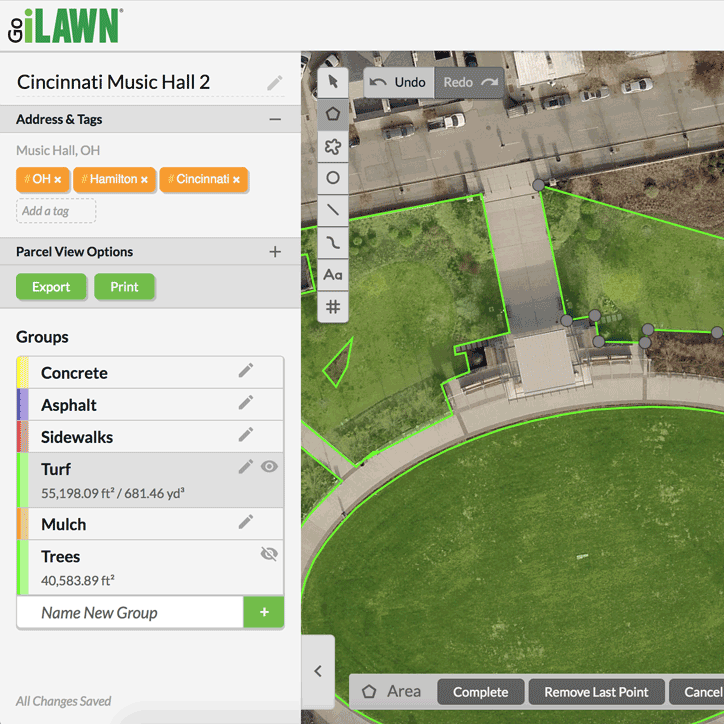Click the Concrete yellow color swatch
This screenshot has width=724, height=724.
point(23,373)
